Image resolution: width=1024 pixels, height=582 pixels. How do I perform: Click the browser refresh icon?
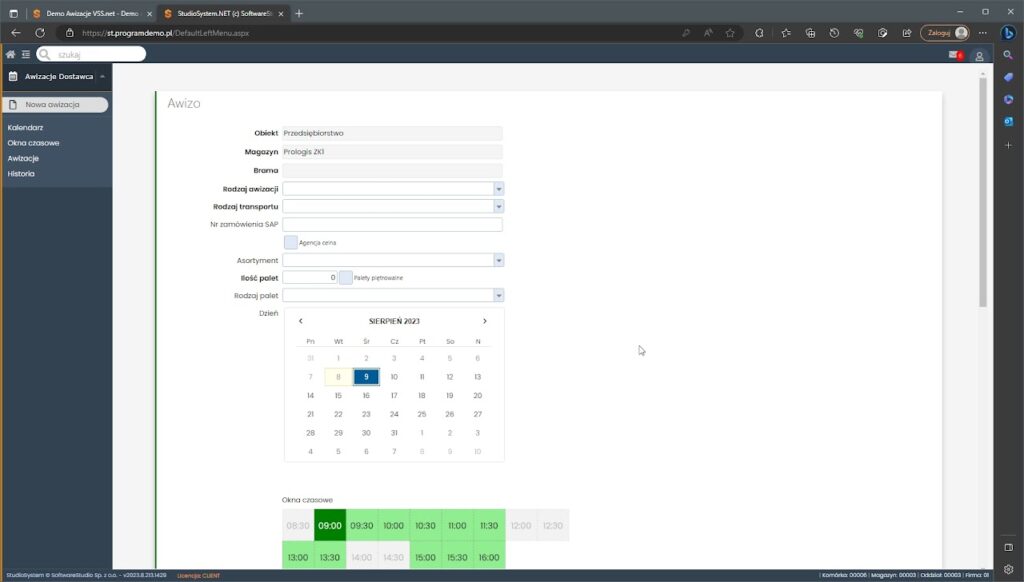pos(40,32)
